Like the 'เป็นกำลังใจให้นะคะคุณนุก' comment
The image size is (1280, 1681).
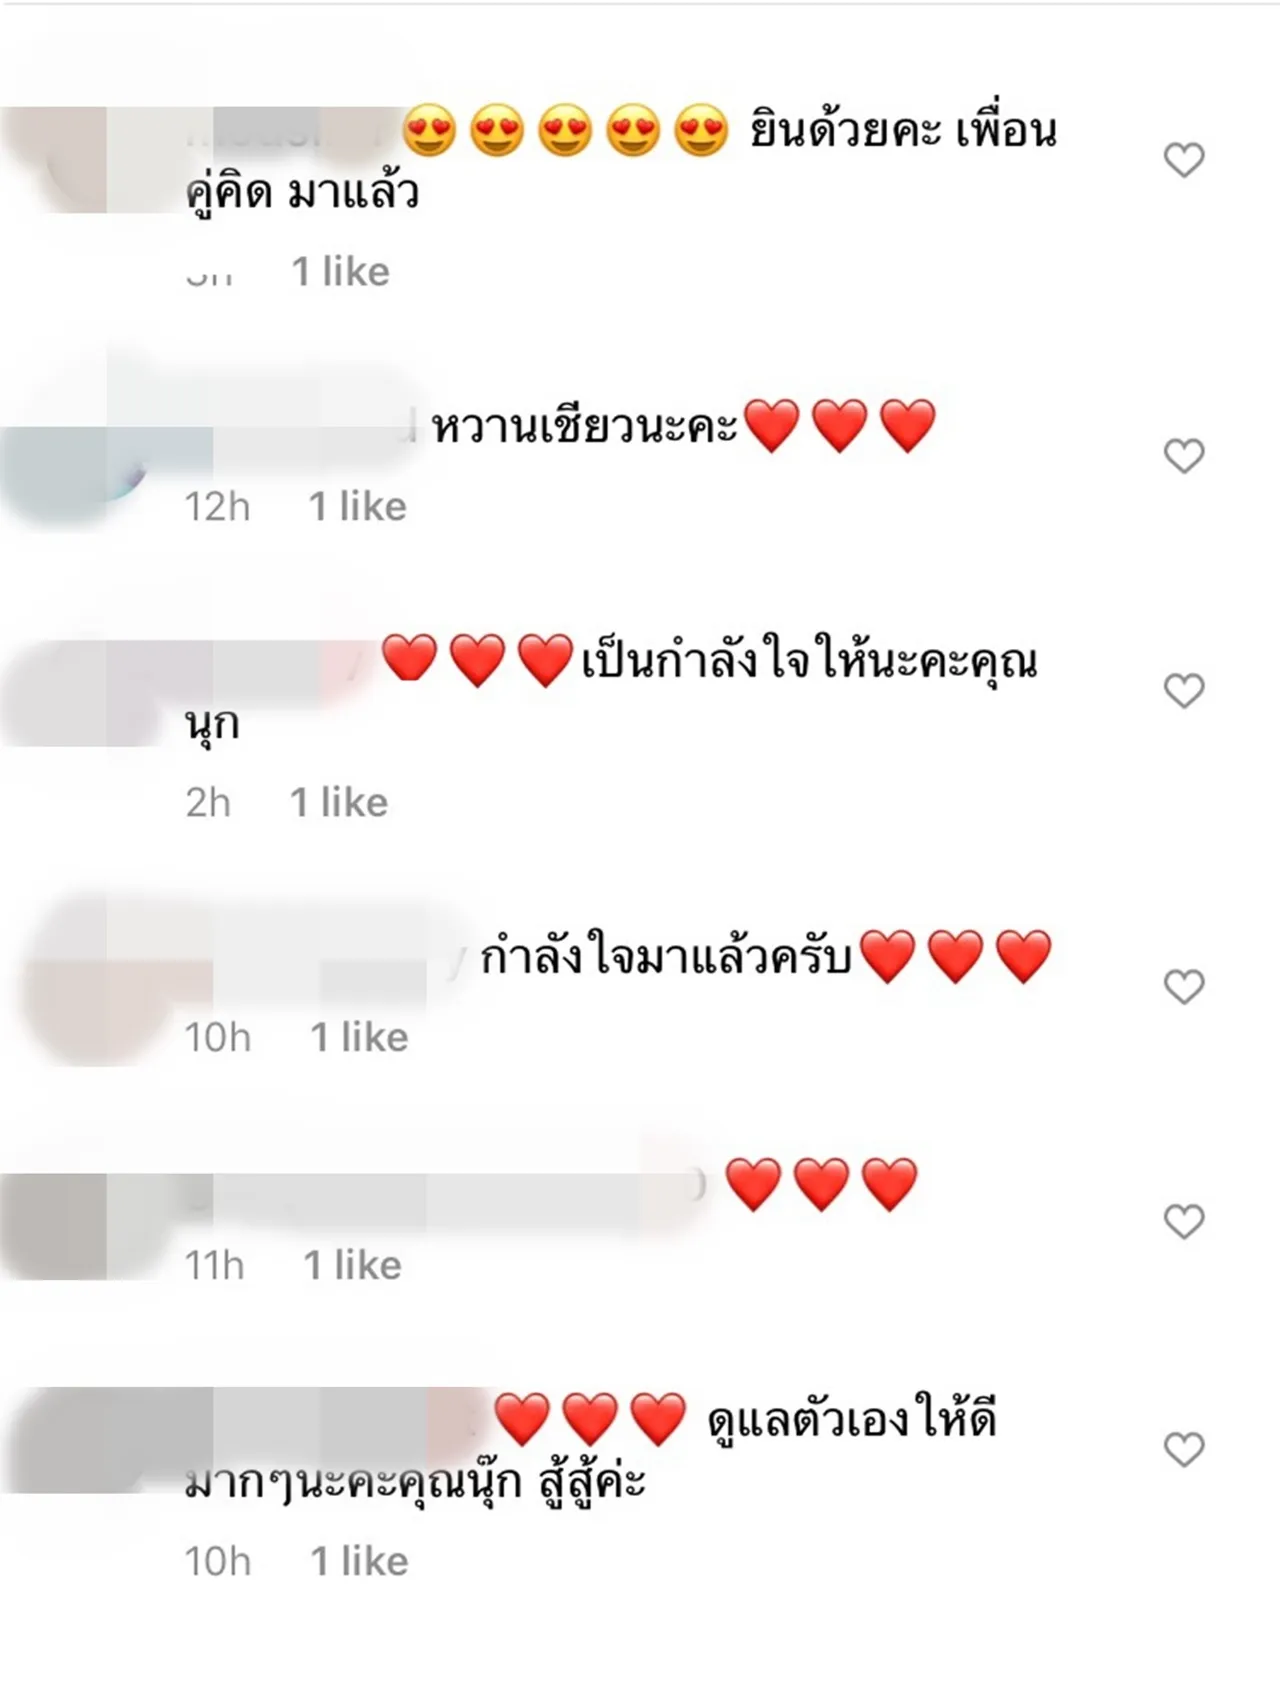point(1184,691)
